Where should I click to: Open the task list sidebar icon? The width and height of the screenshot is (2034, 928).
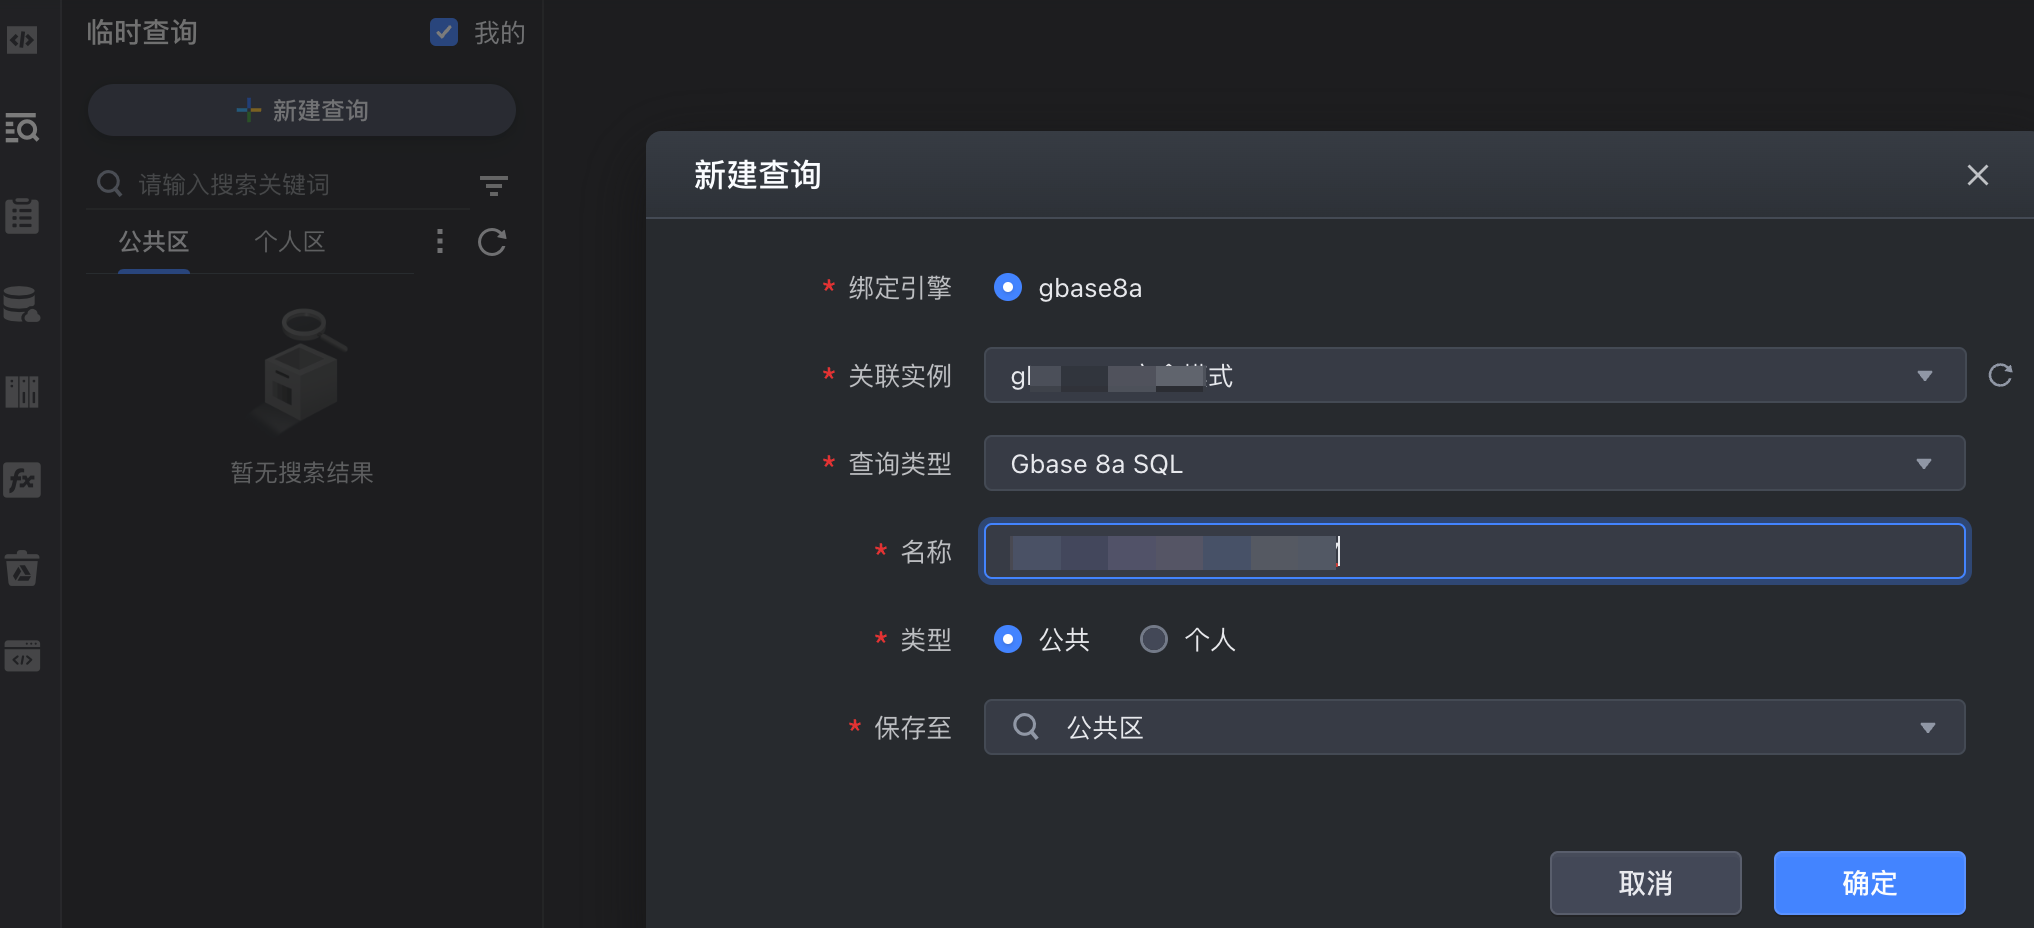[22, 216]
